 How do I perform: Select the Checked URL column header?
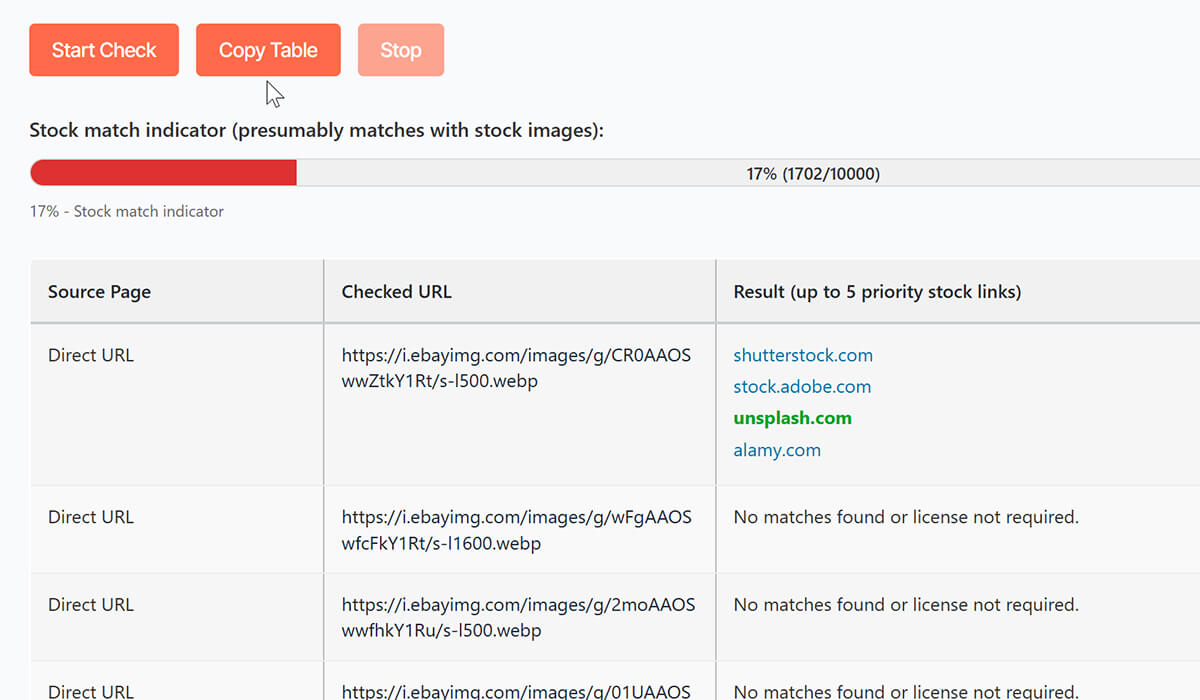[x=396, y=292]
